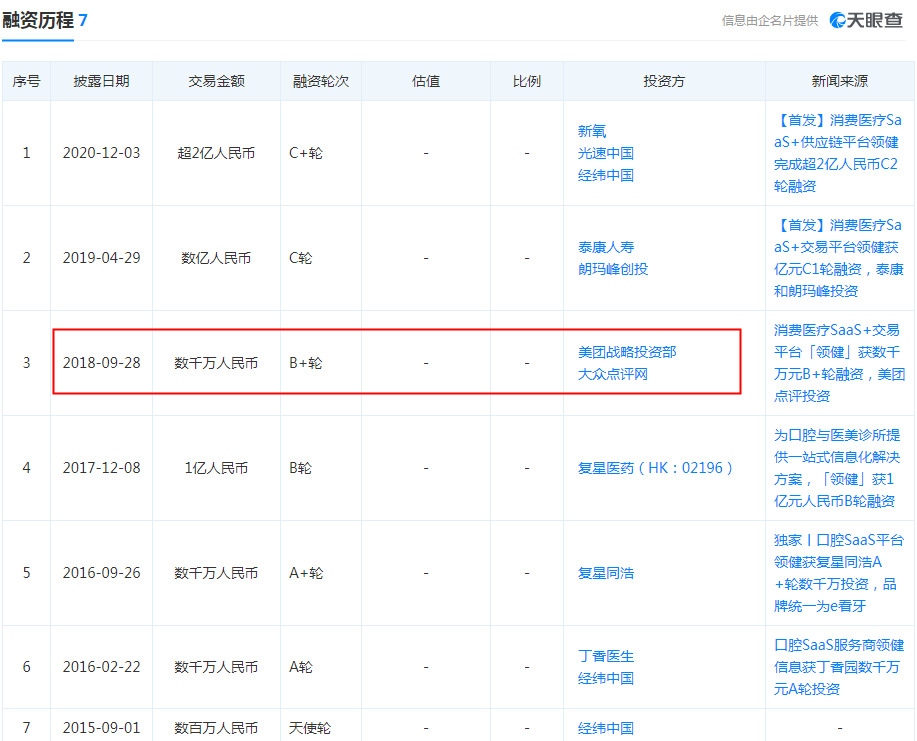Image resolution: width=917 pixels, height=741 pixels.
Task: Click the 估值 column header
Action: (426, 81)
